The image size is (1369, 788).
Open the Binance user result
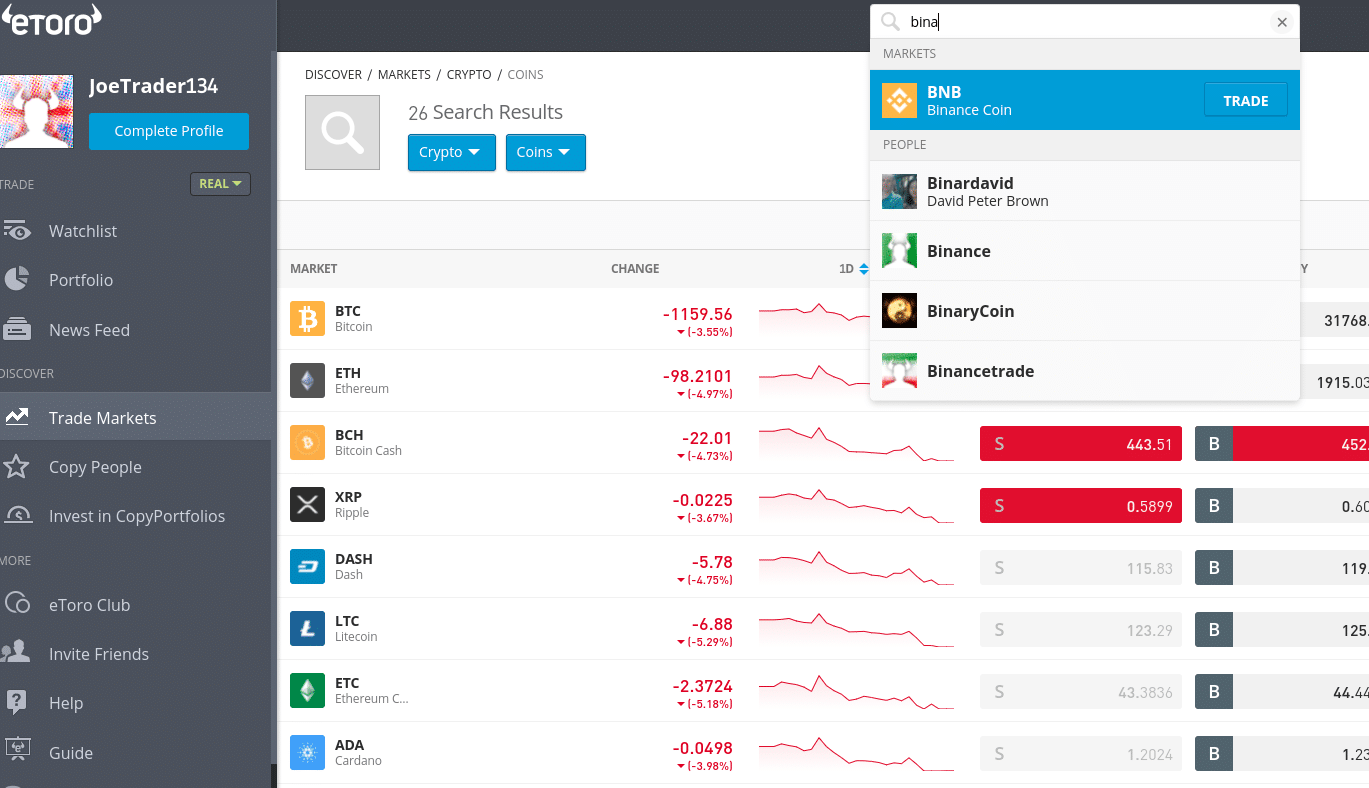tap(1085, 251)
